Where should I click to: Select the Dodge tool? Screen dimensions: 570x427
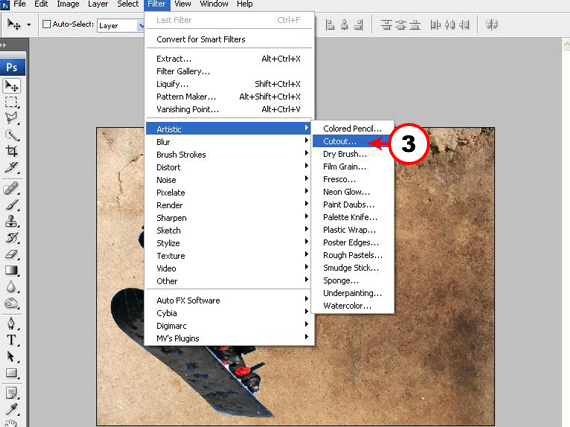point(11,303)
